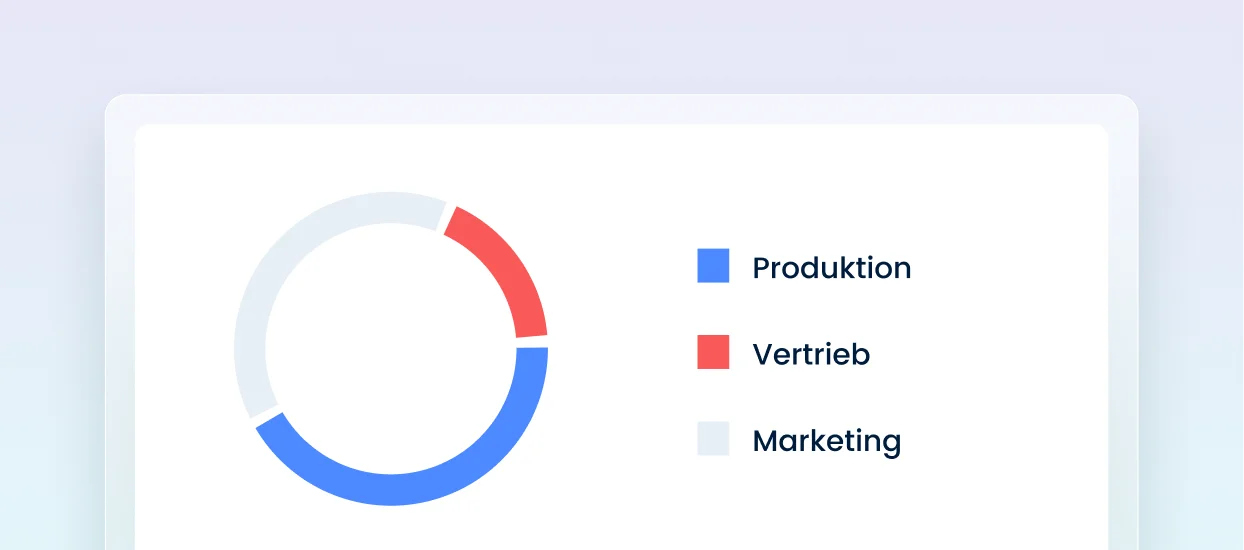Click the empty center of the donut chart
The height and width of the screenshot is (550, 1244).
pyautogui.click(x=391, y=348)
